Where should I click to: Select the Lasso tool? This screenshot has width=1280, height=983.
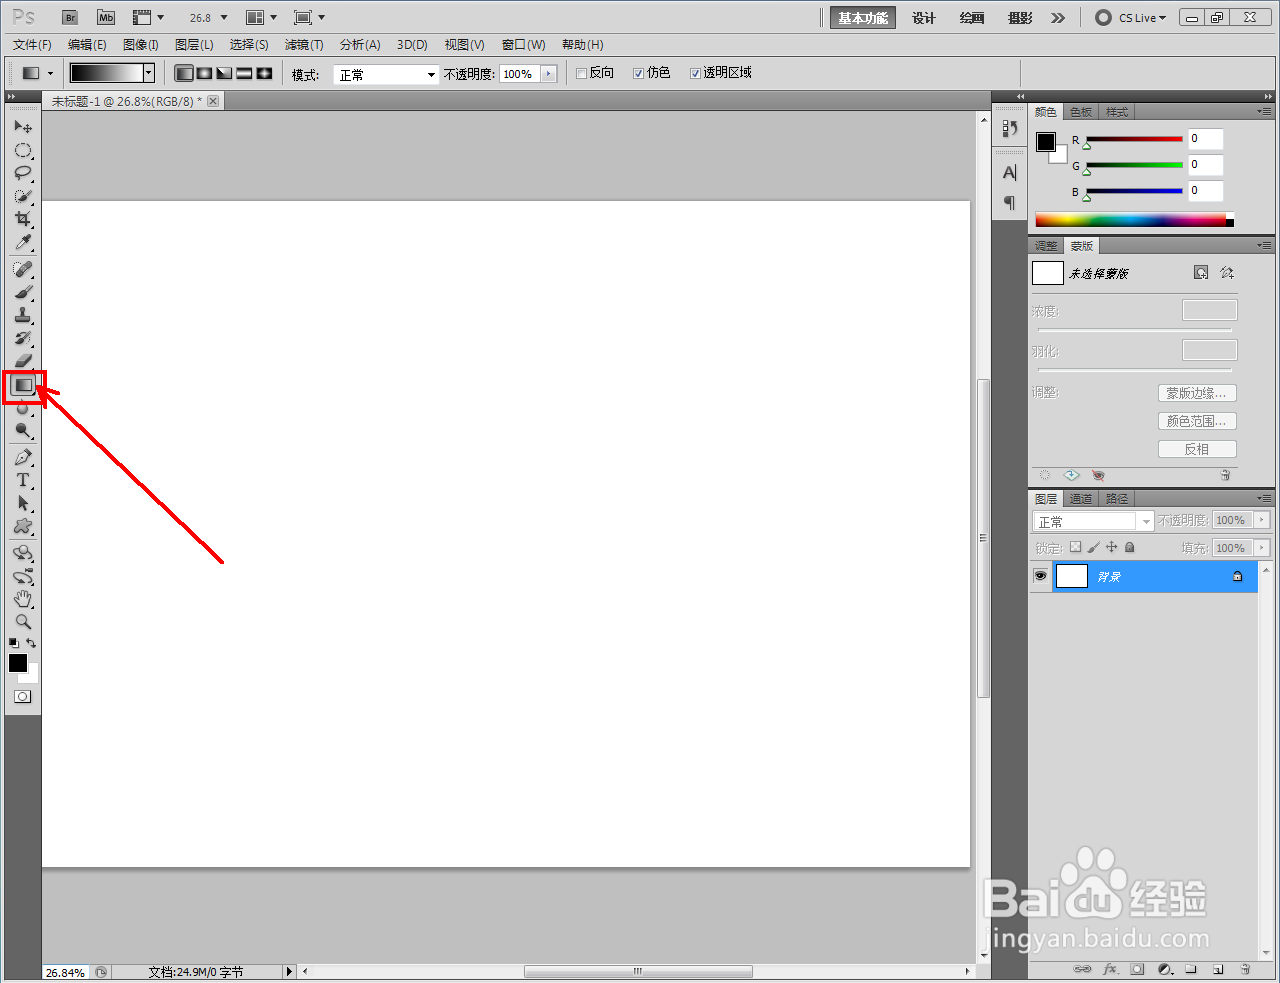[x=23, y=174]
